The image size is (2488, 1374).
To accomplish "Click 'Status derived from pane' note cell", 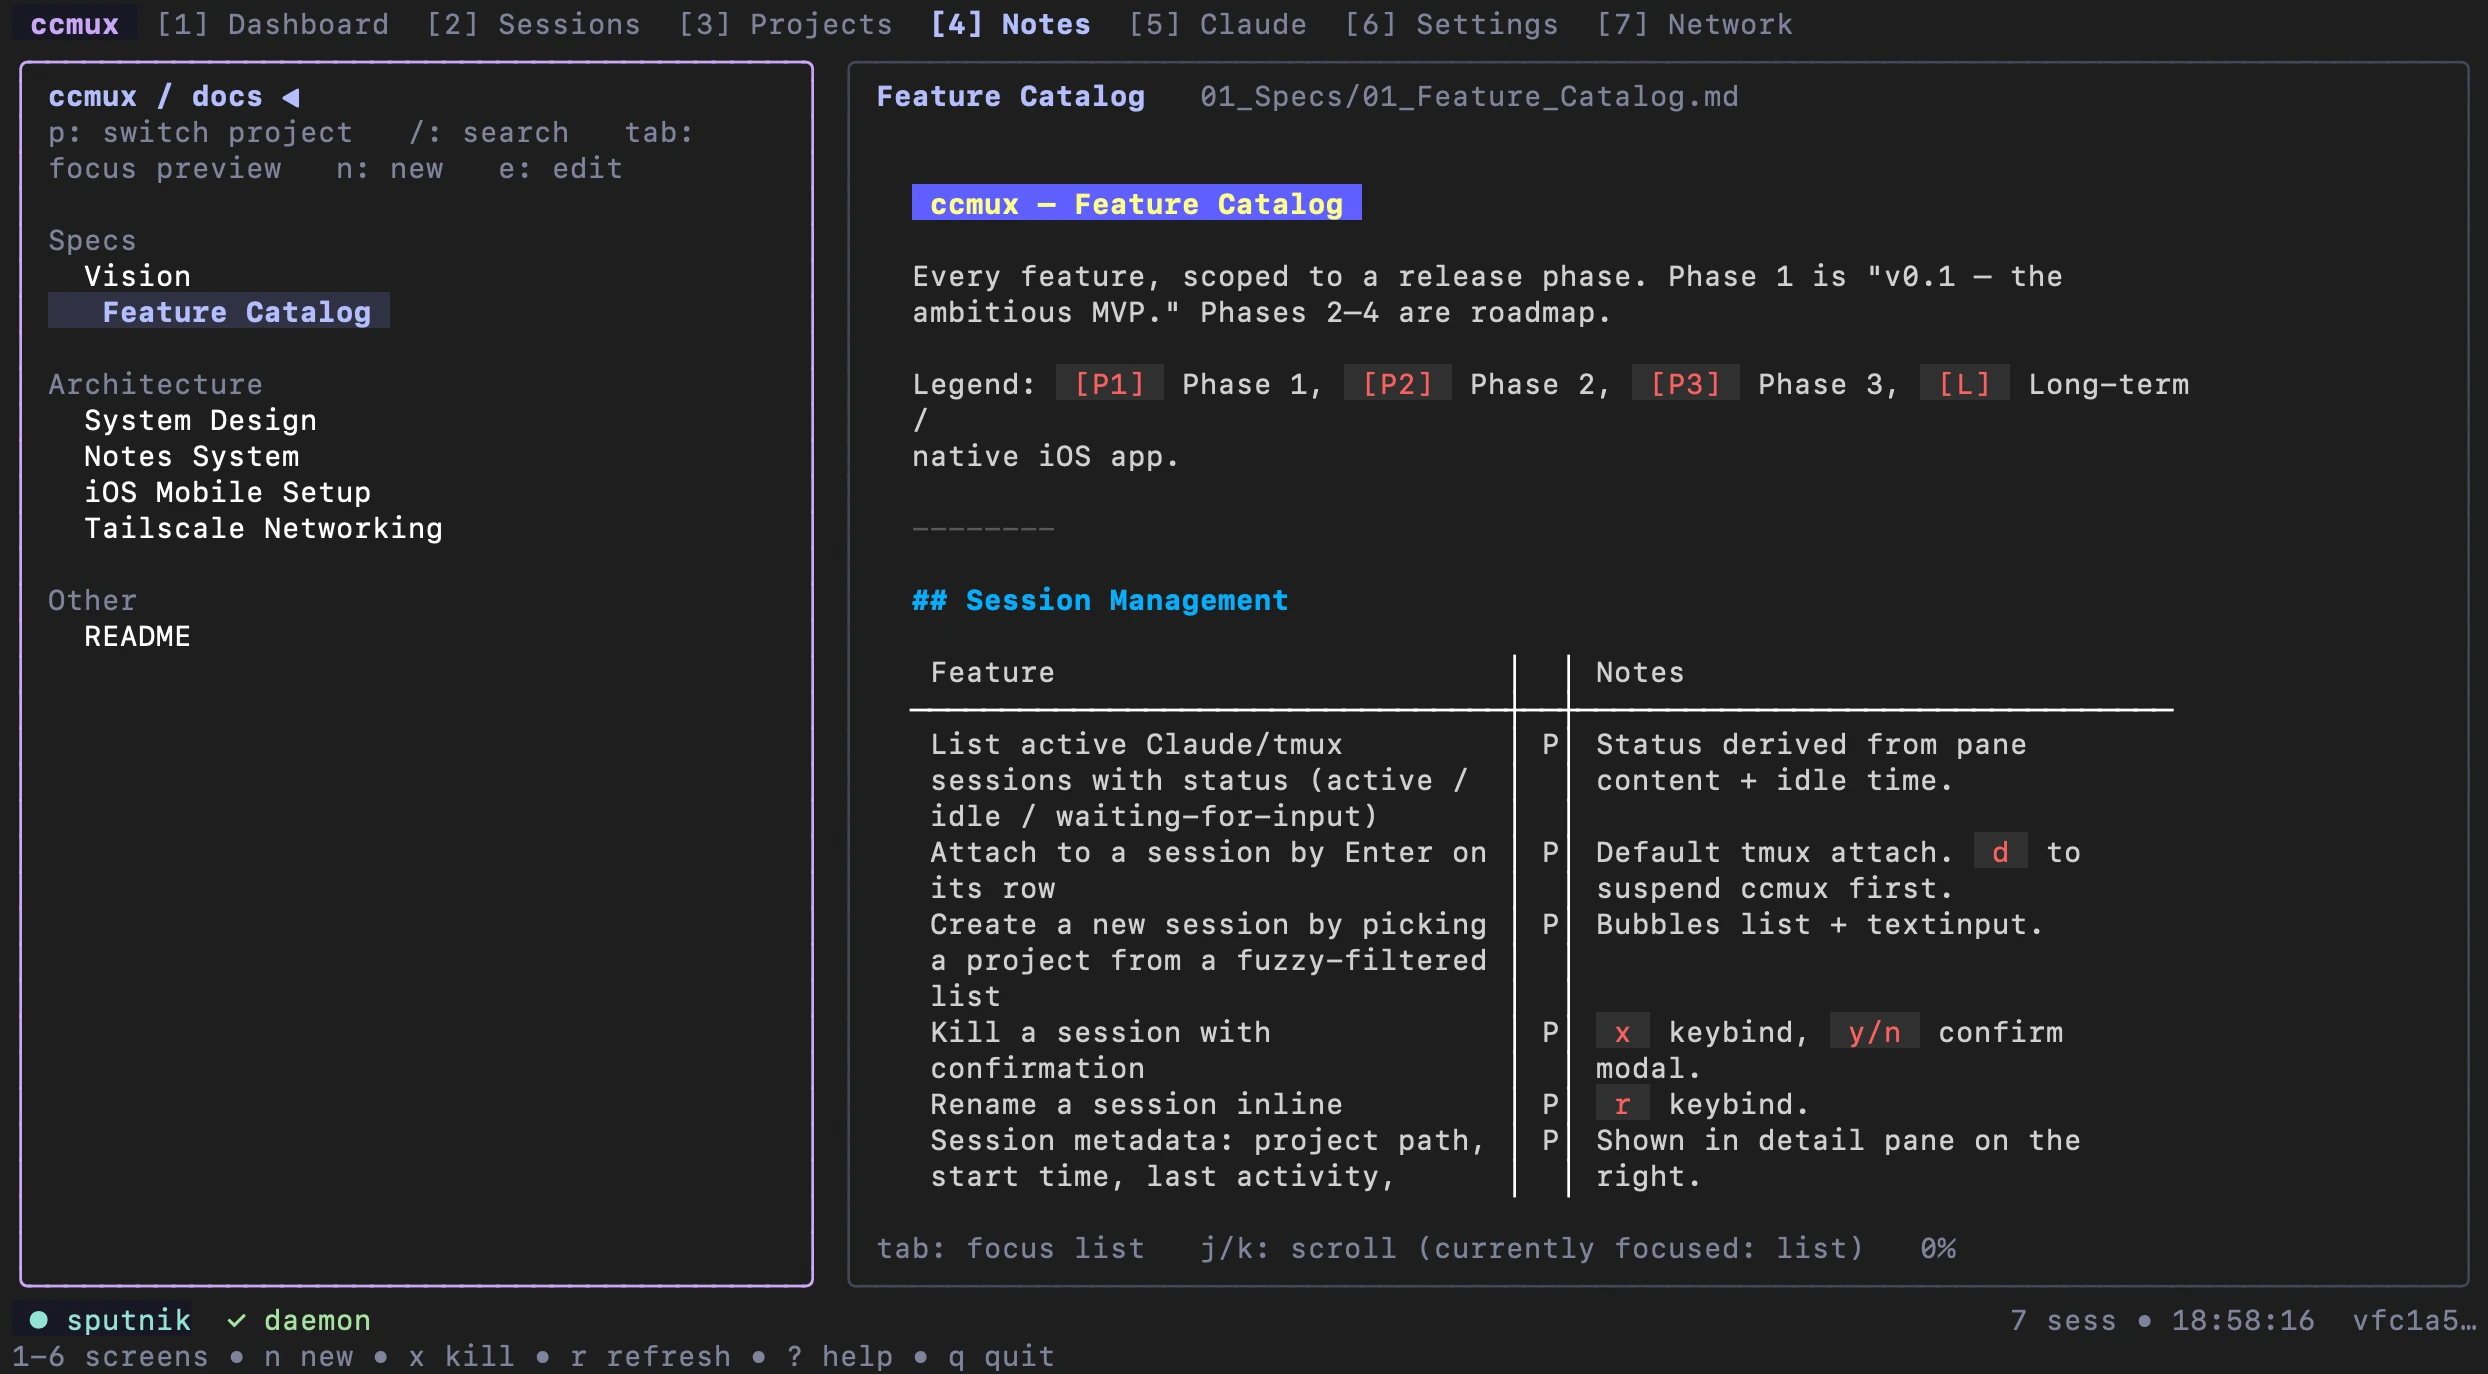I will pos(1812,762).
